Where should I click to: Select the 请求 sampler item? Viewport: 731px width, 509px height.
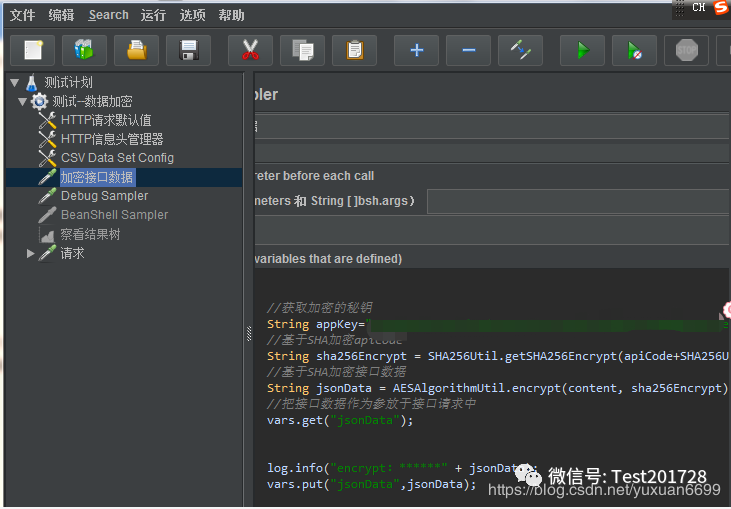point(72,253)
